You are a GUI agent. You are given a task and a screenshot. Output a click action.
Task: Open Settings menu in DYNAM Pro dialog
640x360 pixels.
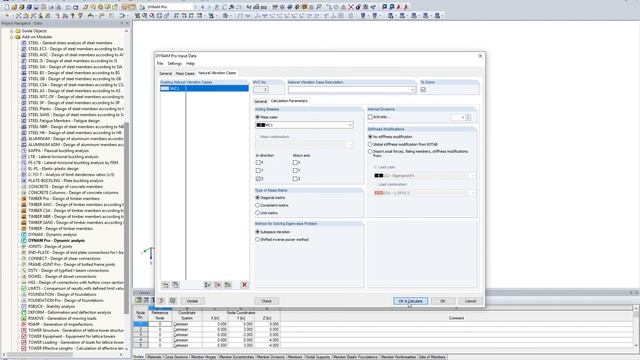(x=174, y=64)
